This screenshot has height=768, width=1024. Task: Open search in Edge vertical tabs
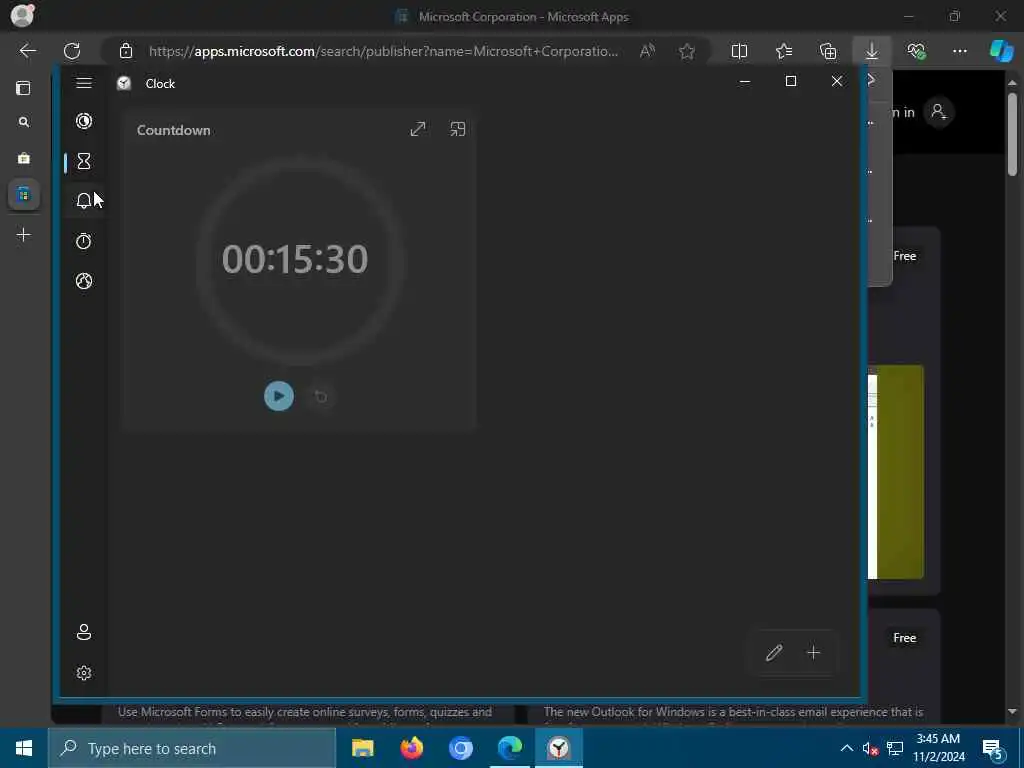pos(24,122)
